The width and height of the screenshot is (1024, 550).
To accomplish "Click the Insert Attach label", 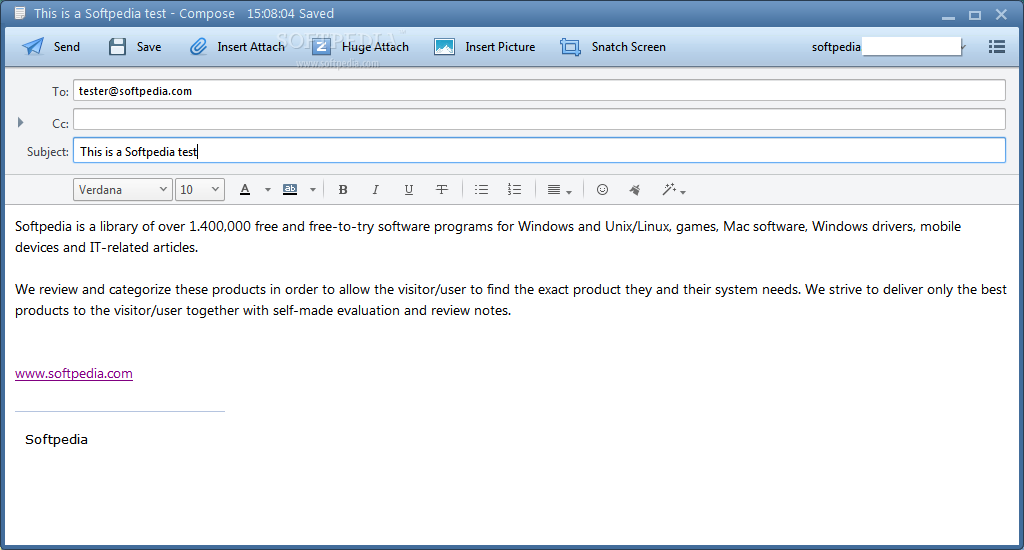I will coord(251,47).
